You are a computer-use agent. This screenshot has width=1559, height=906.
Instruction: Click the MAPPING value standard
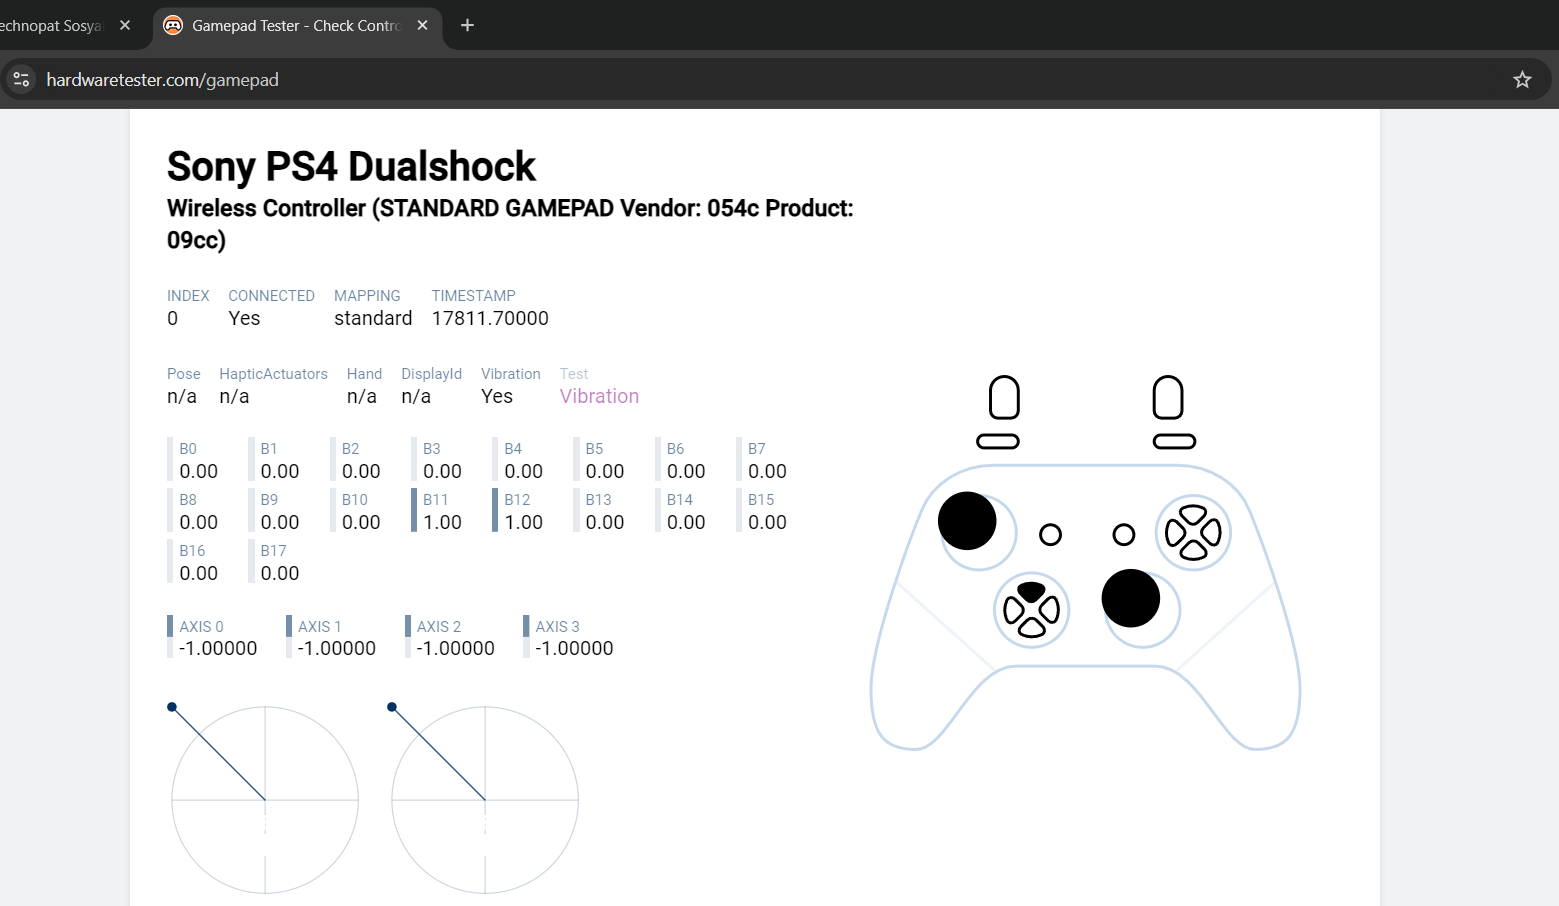click(373, 318)
